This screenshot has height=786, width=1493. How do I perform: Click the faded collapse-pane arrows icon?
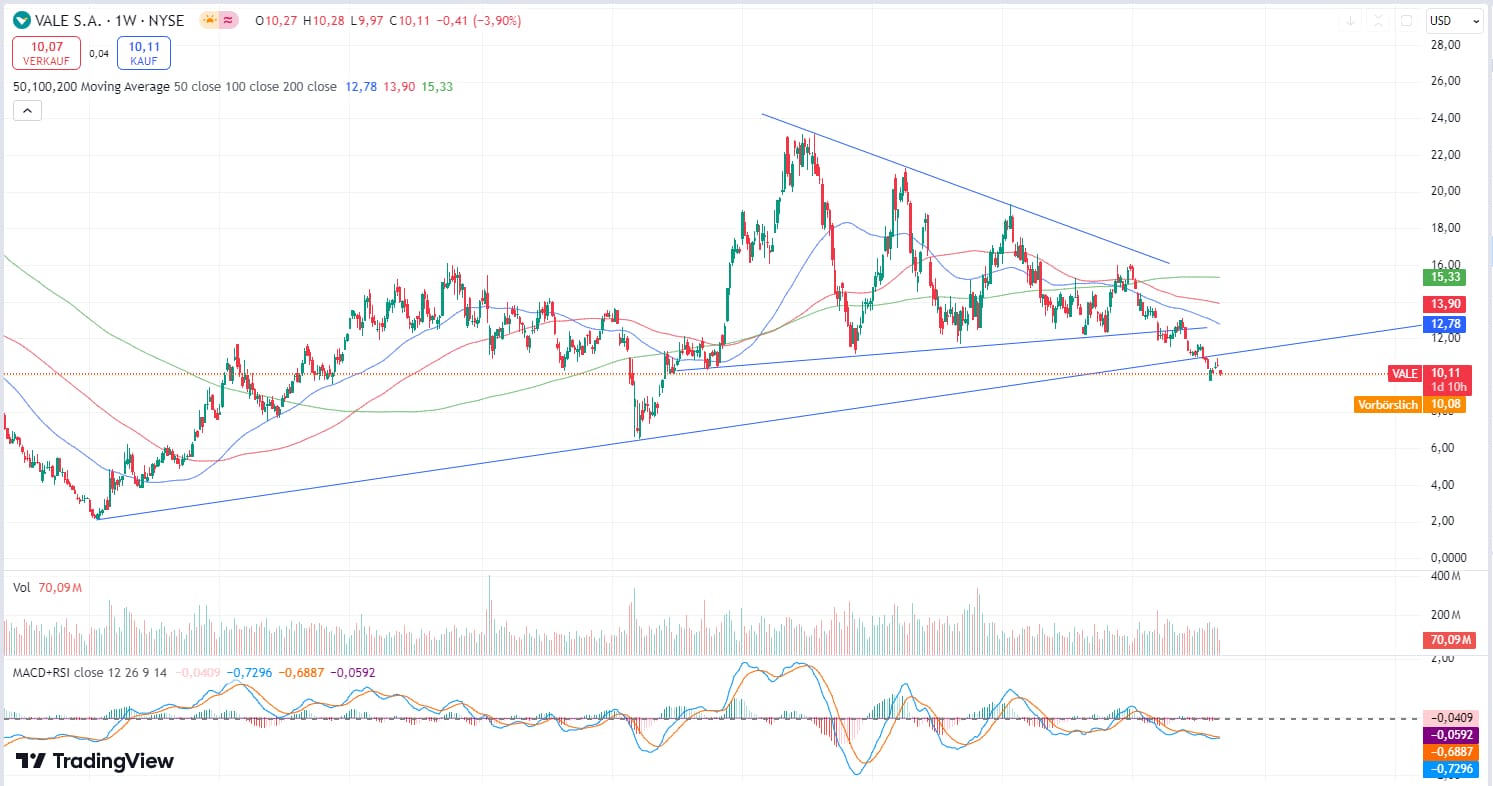click(1378, 20)
